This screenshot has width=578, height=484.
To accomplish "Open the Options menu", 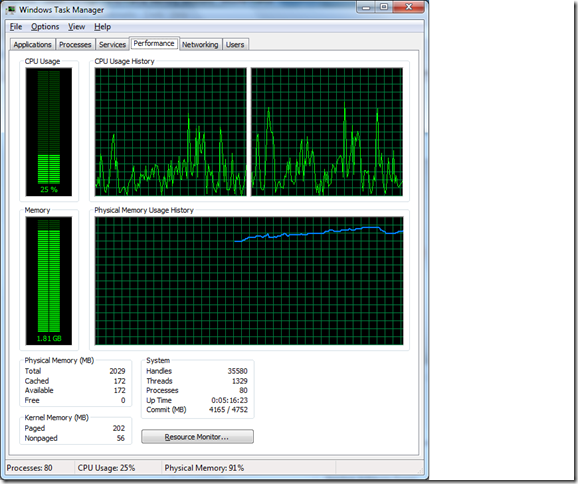I will [45, 27].
